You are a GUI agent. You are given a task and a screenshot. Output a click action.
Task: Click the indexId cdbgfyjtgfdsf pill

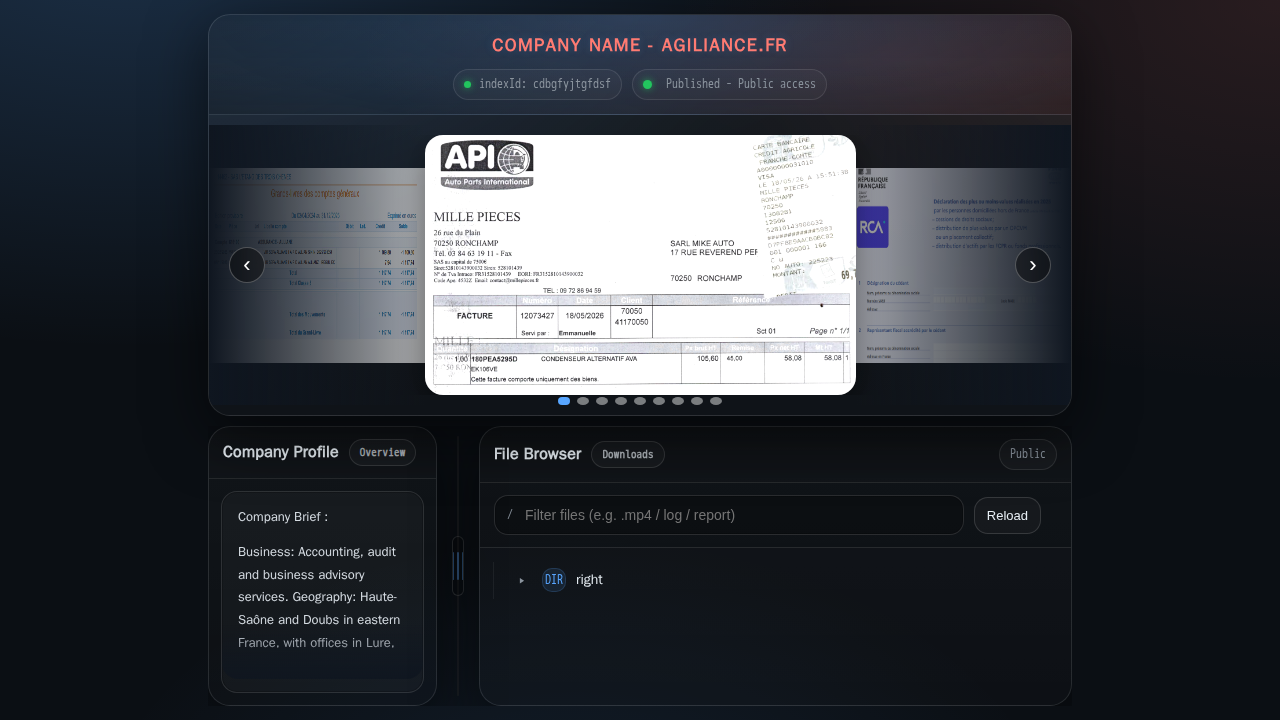[537, 84]
